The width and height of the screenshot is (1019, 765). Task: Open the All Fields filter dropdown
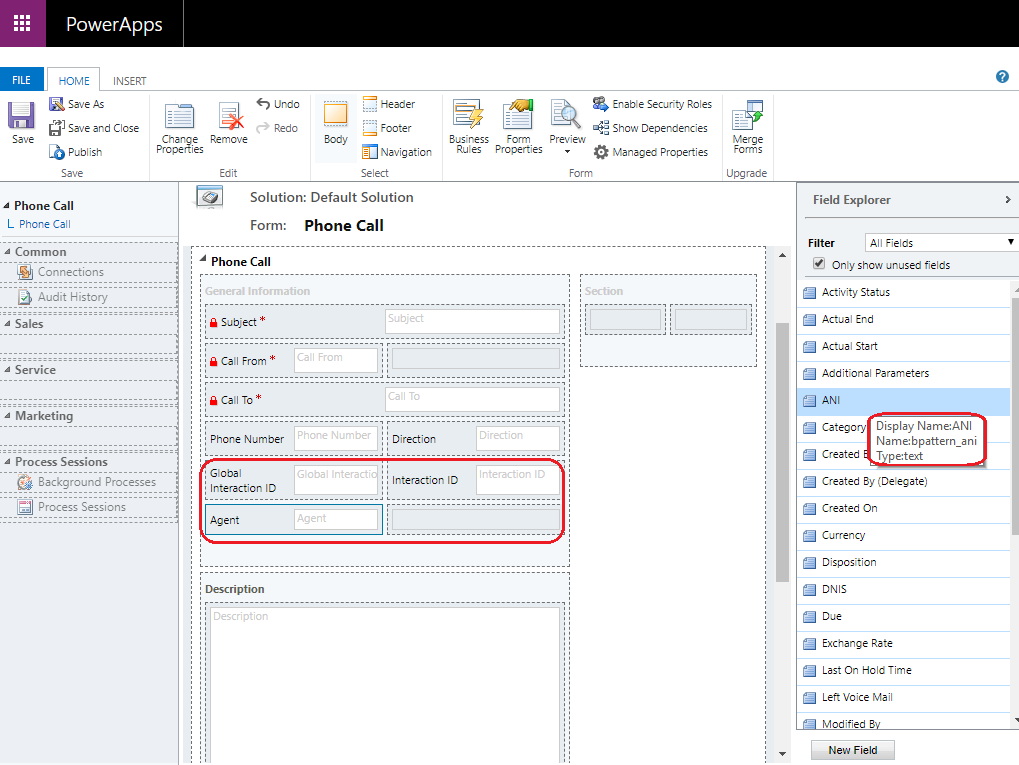click(x=941, y=242)
